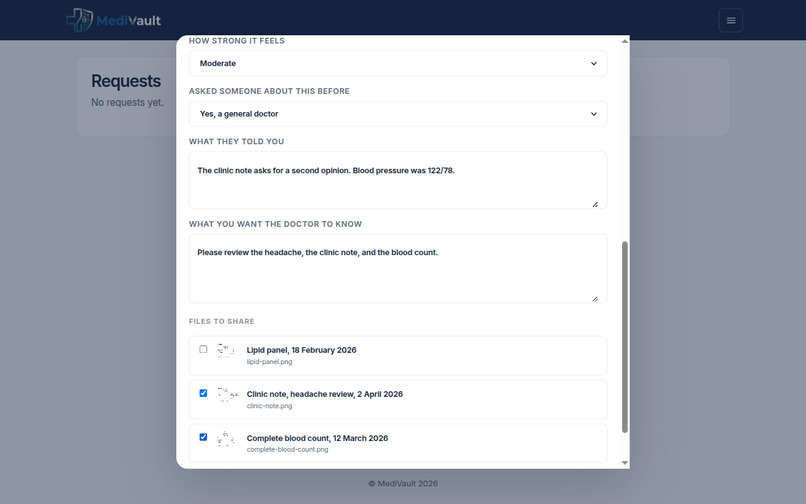Screen dimensions: 806x504
Task: Click the 'No requests yet.' text
Action: point(127,102)
